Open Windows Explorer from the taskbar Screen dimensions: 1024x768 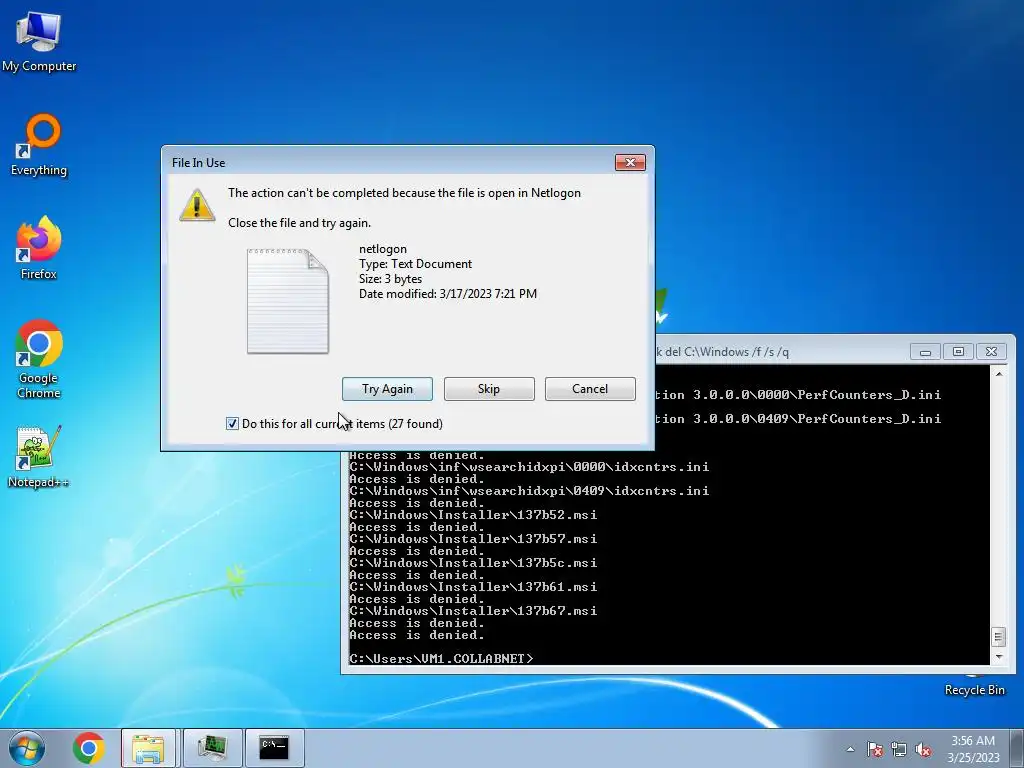click(148, 748)
